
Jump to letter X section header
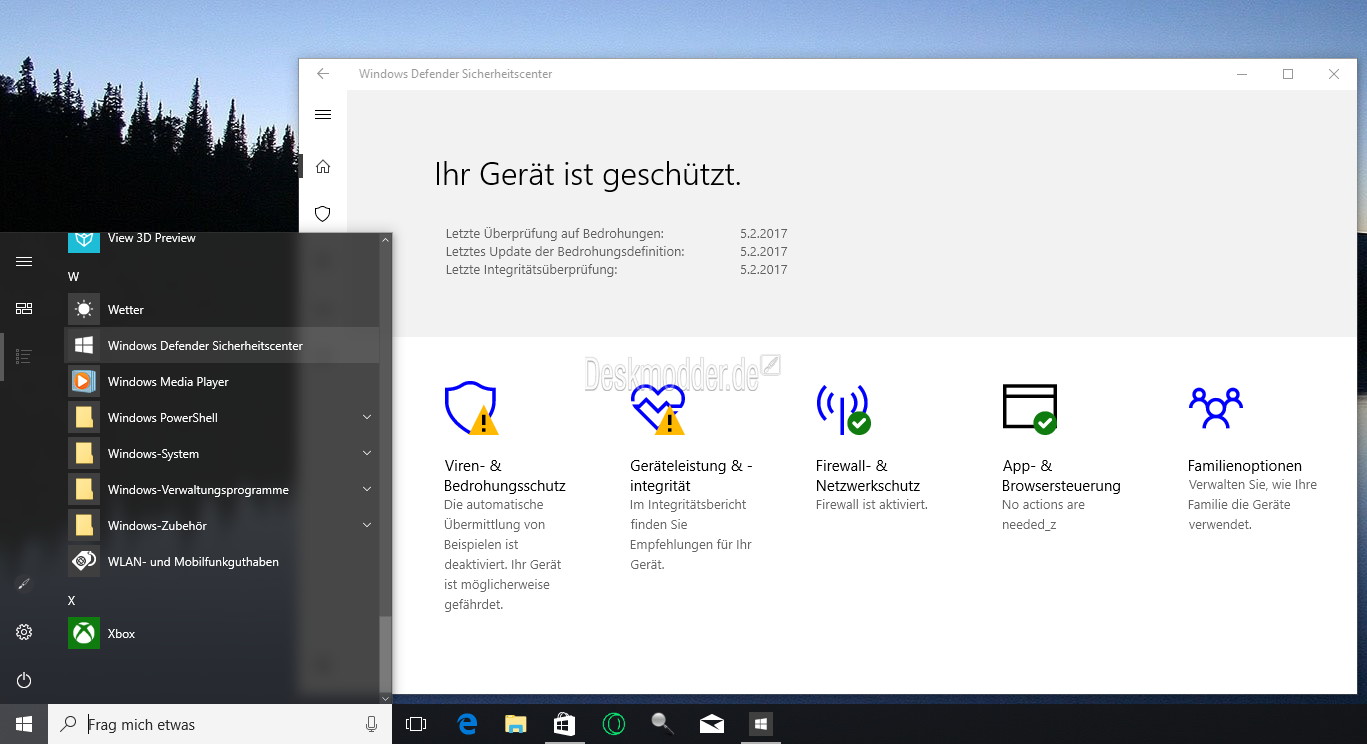pos(71,600)
